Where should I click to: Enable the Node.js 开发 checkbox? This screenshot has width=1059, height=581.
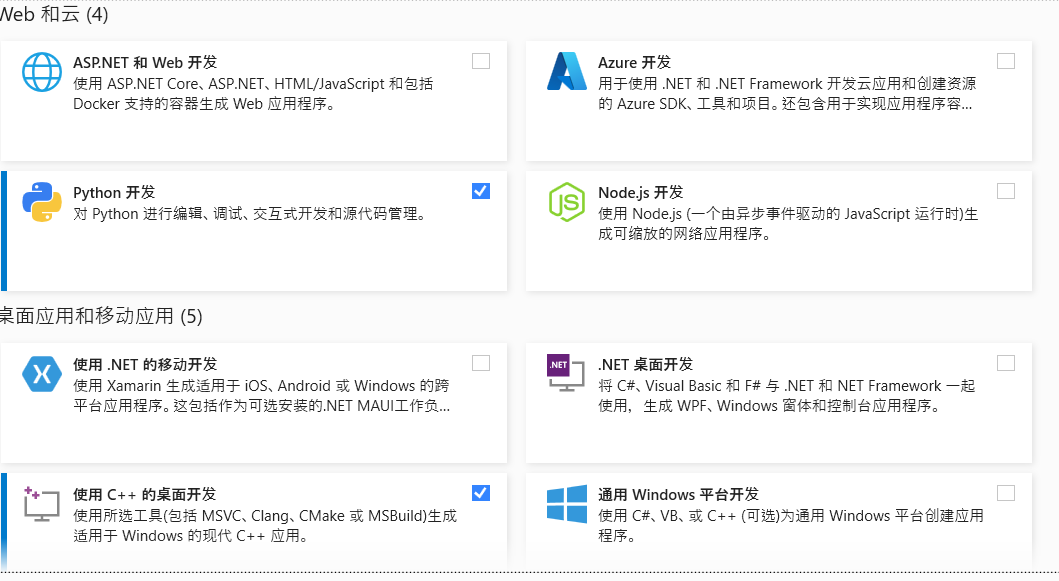tap(1006, 191)
